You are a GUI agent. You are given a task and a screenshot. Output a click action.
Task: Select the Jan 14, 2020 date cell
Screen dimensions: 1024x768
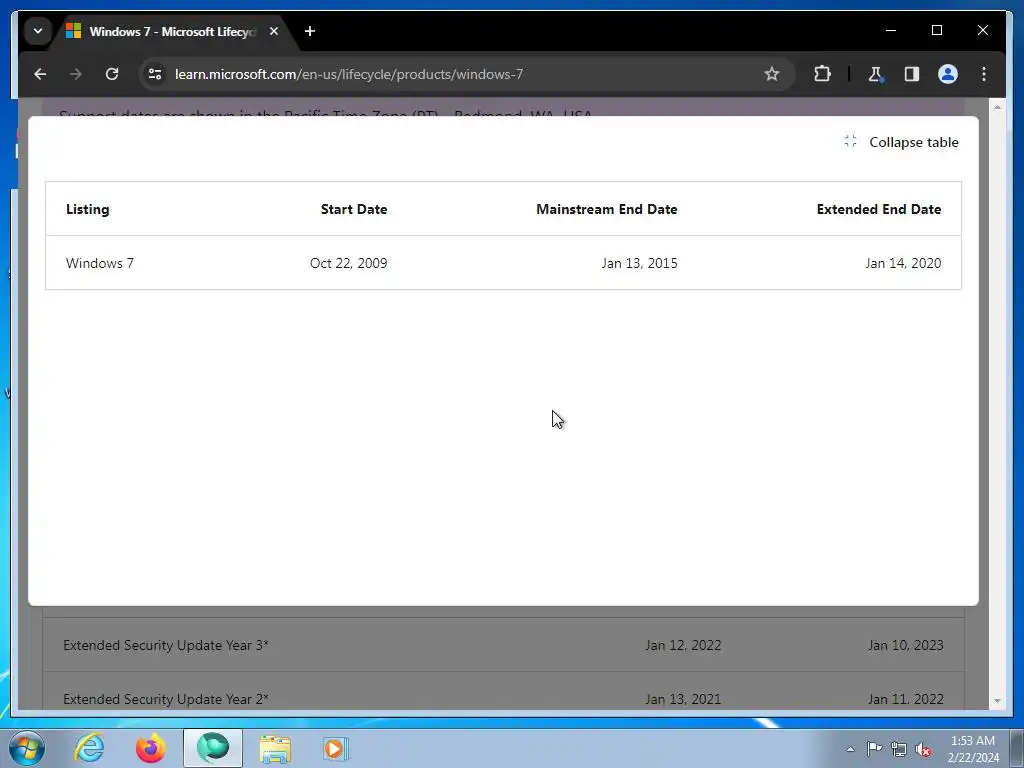903,263
